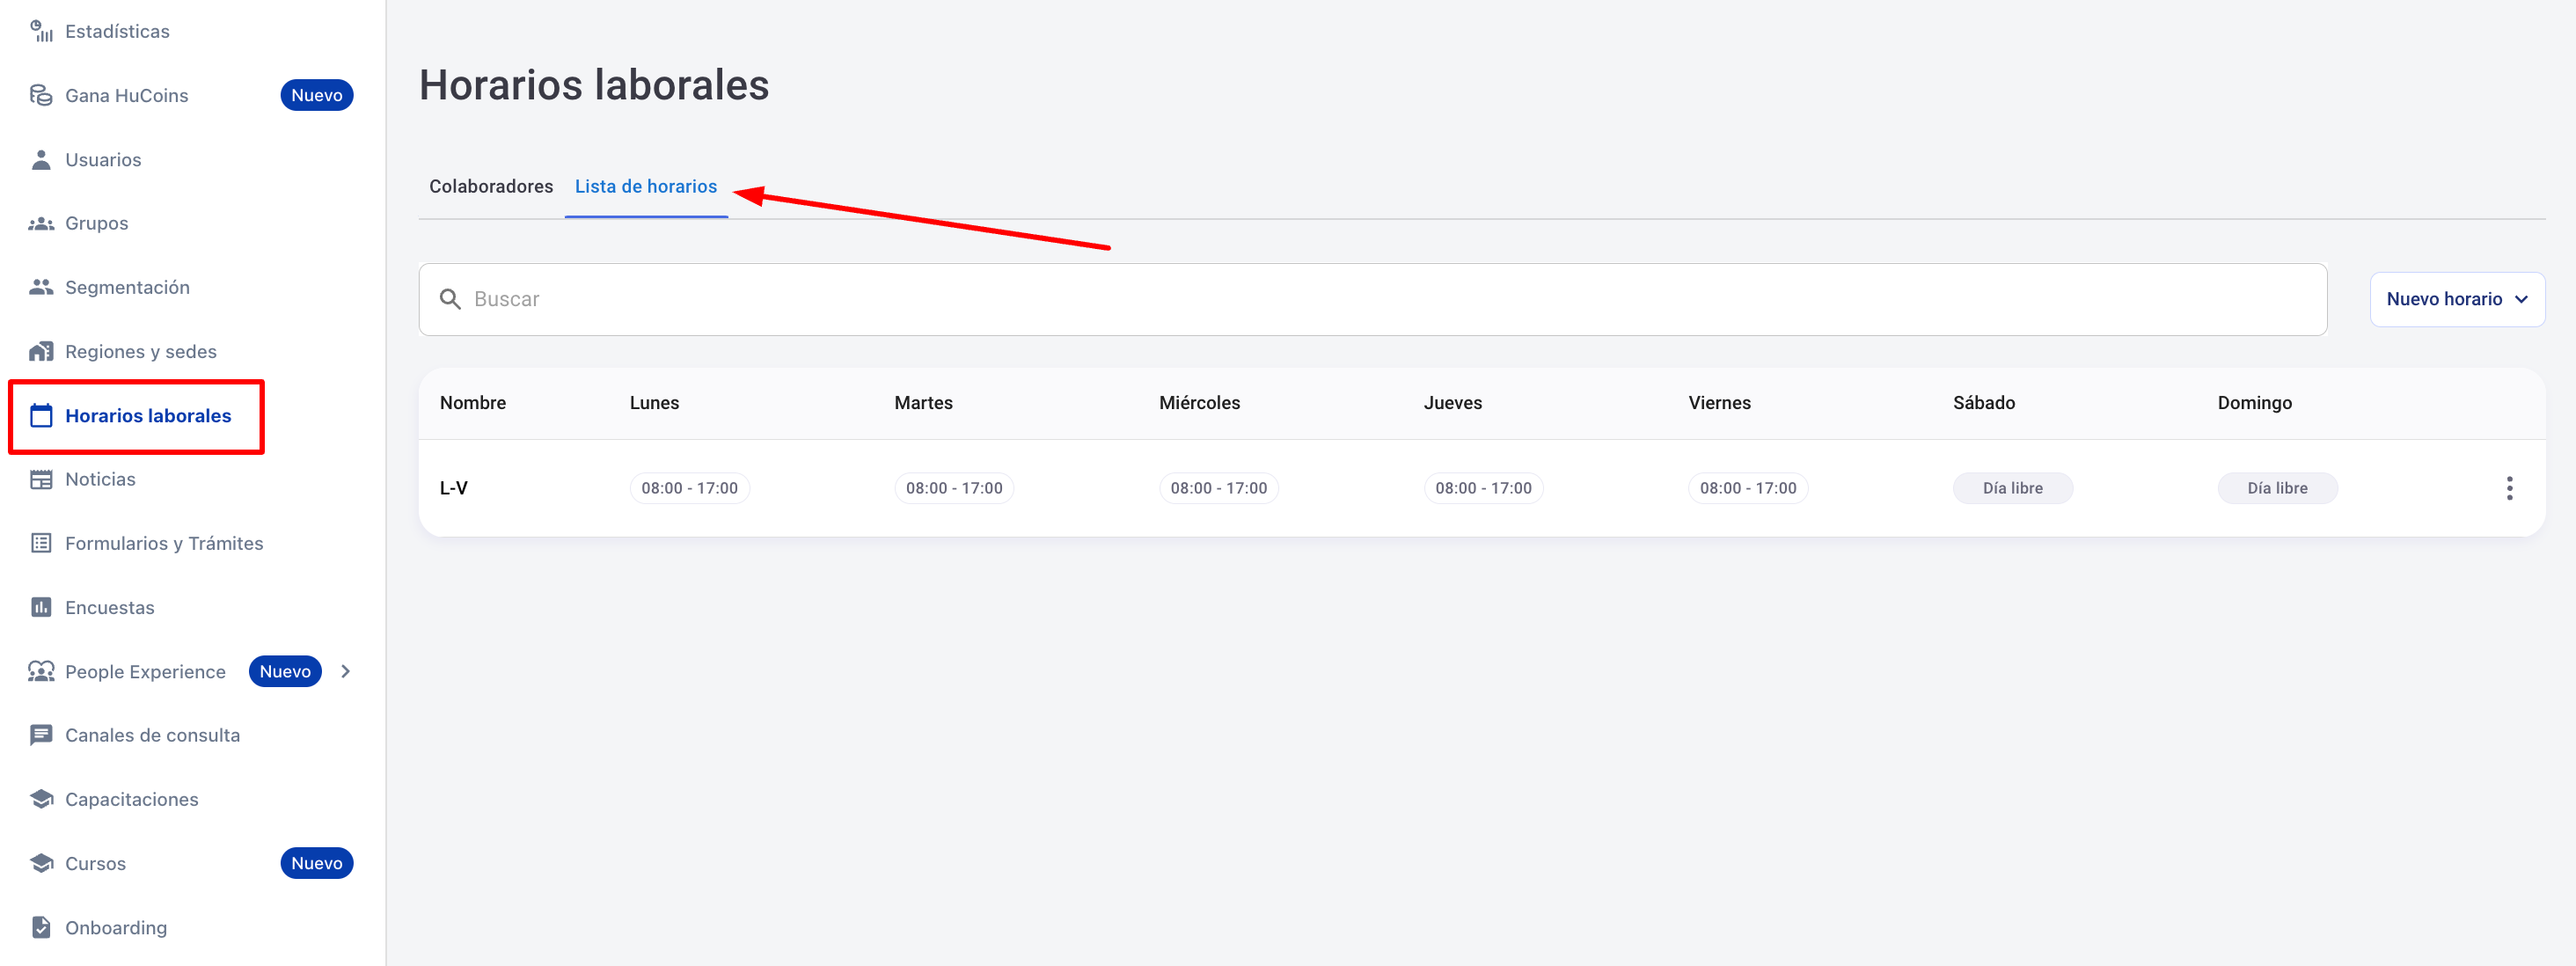
Task: Click the Horarios laborales calendar icon
Action: point(41,415)
